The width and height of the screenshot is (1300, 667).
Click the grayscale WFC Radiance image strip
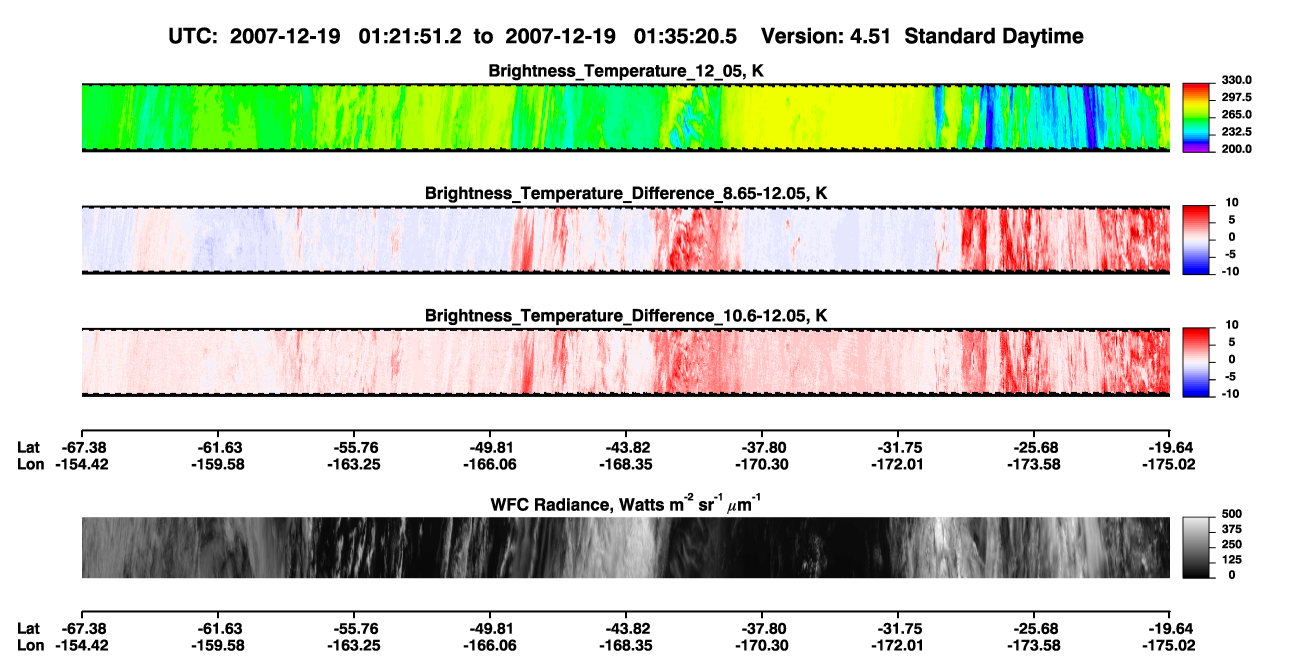(x=625, y=547)
